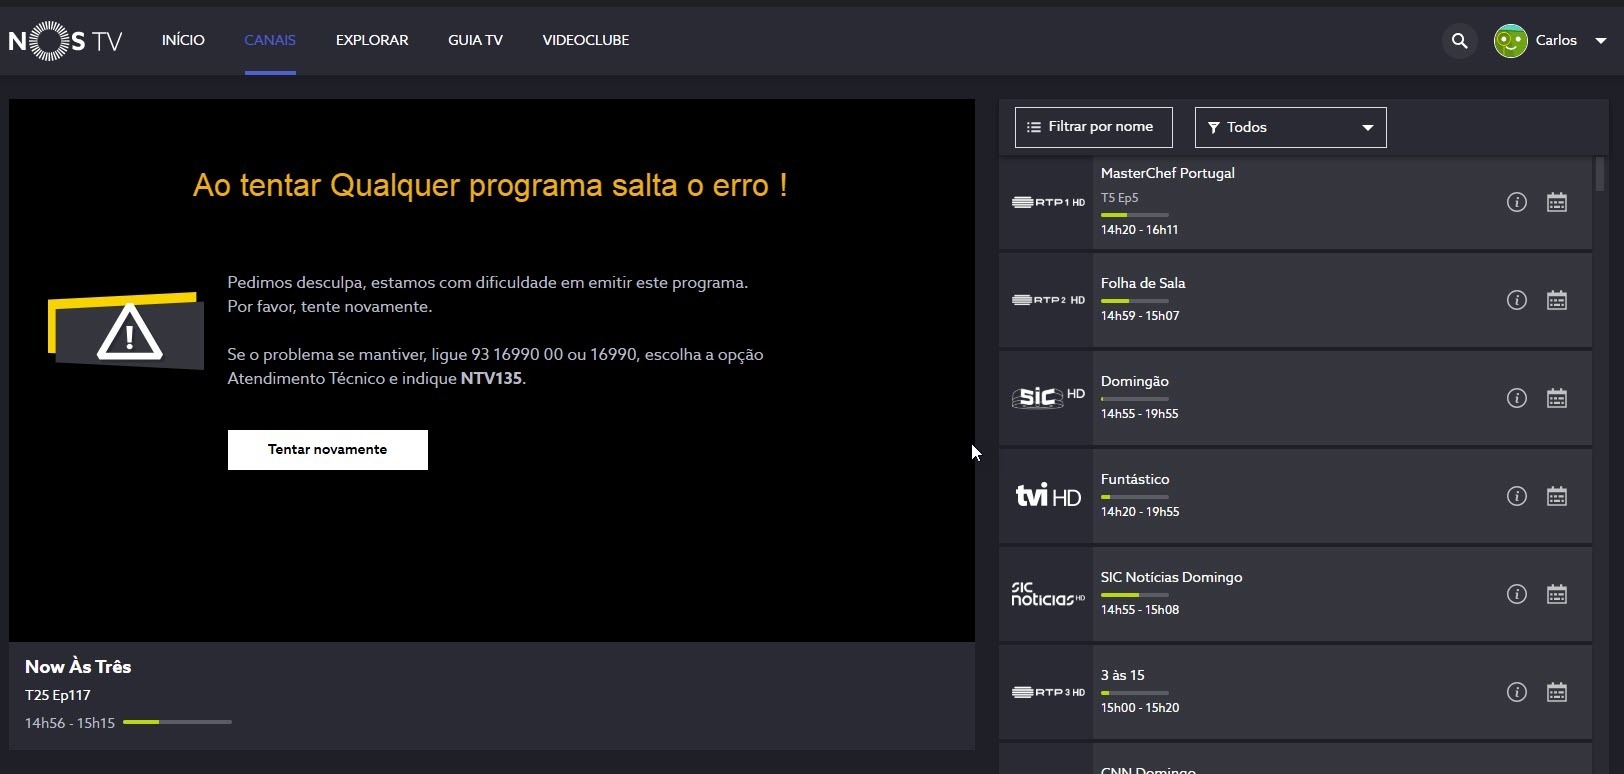Click the 14h20 - 16h11 time text

tap(1139, 230)
